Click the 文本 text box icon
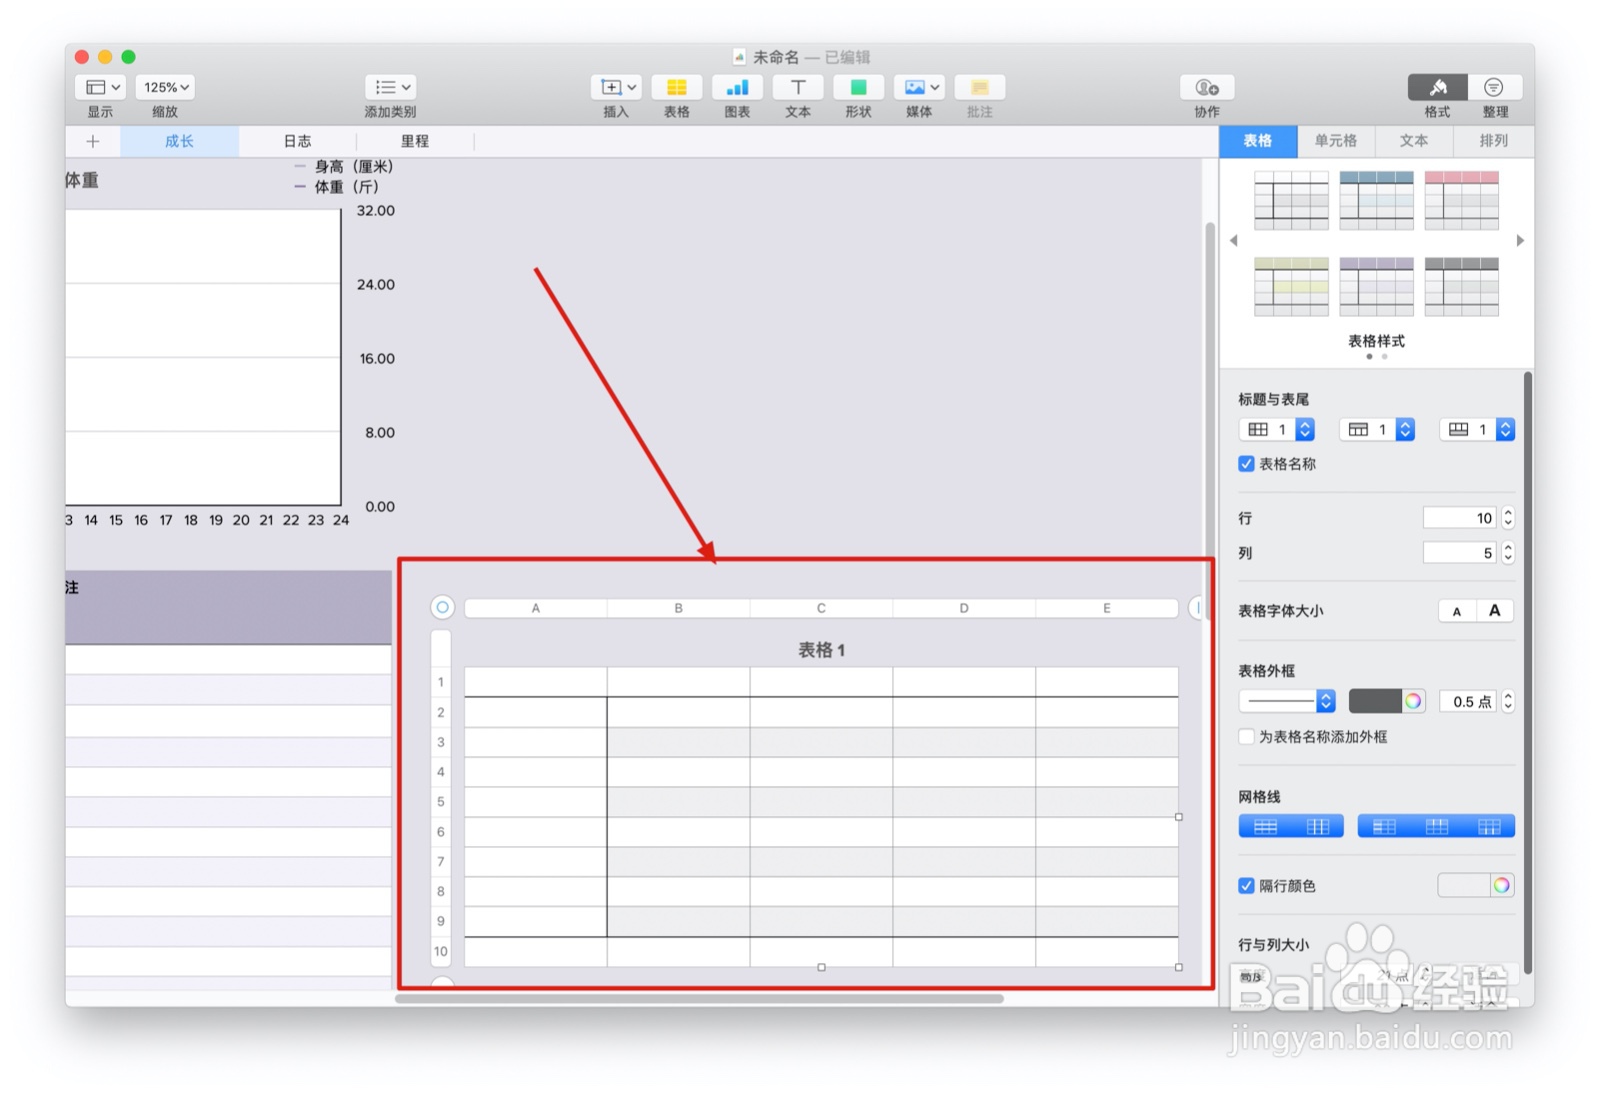The width and height of the screenshot is (1600, 1093). pos(798,87)
